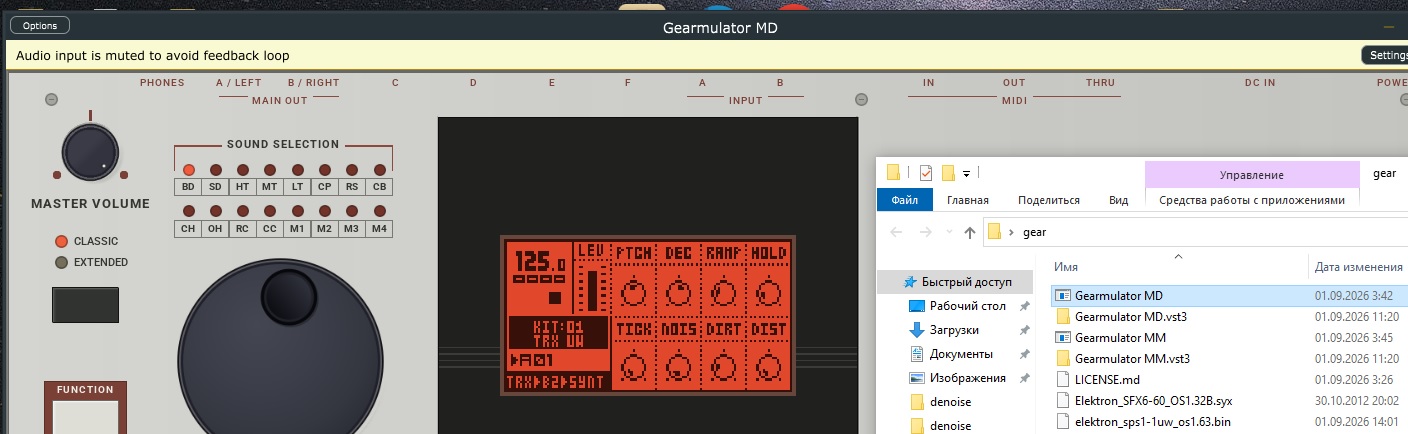Screen dimensions: 1408x434
Task: Select the RC track button
Action: coord(242,229)
